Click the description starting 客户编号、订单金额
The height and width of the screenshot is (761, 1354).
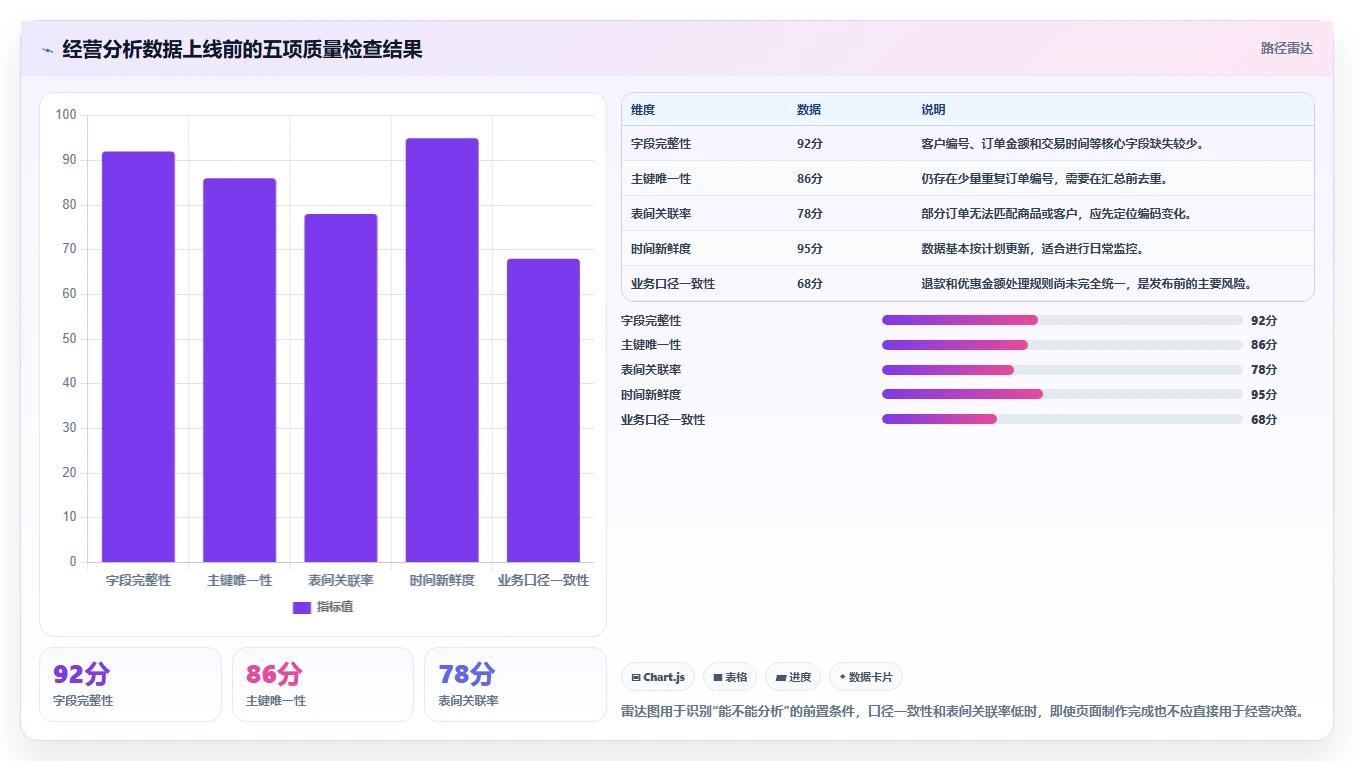click(x=1064, y=144)
